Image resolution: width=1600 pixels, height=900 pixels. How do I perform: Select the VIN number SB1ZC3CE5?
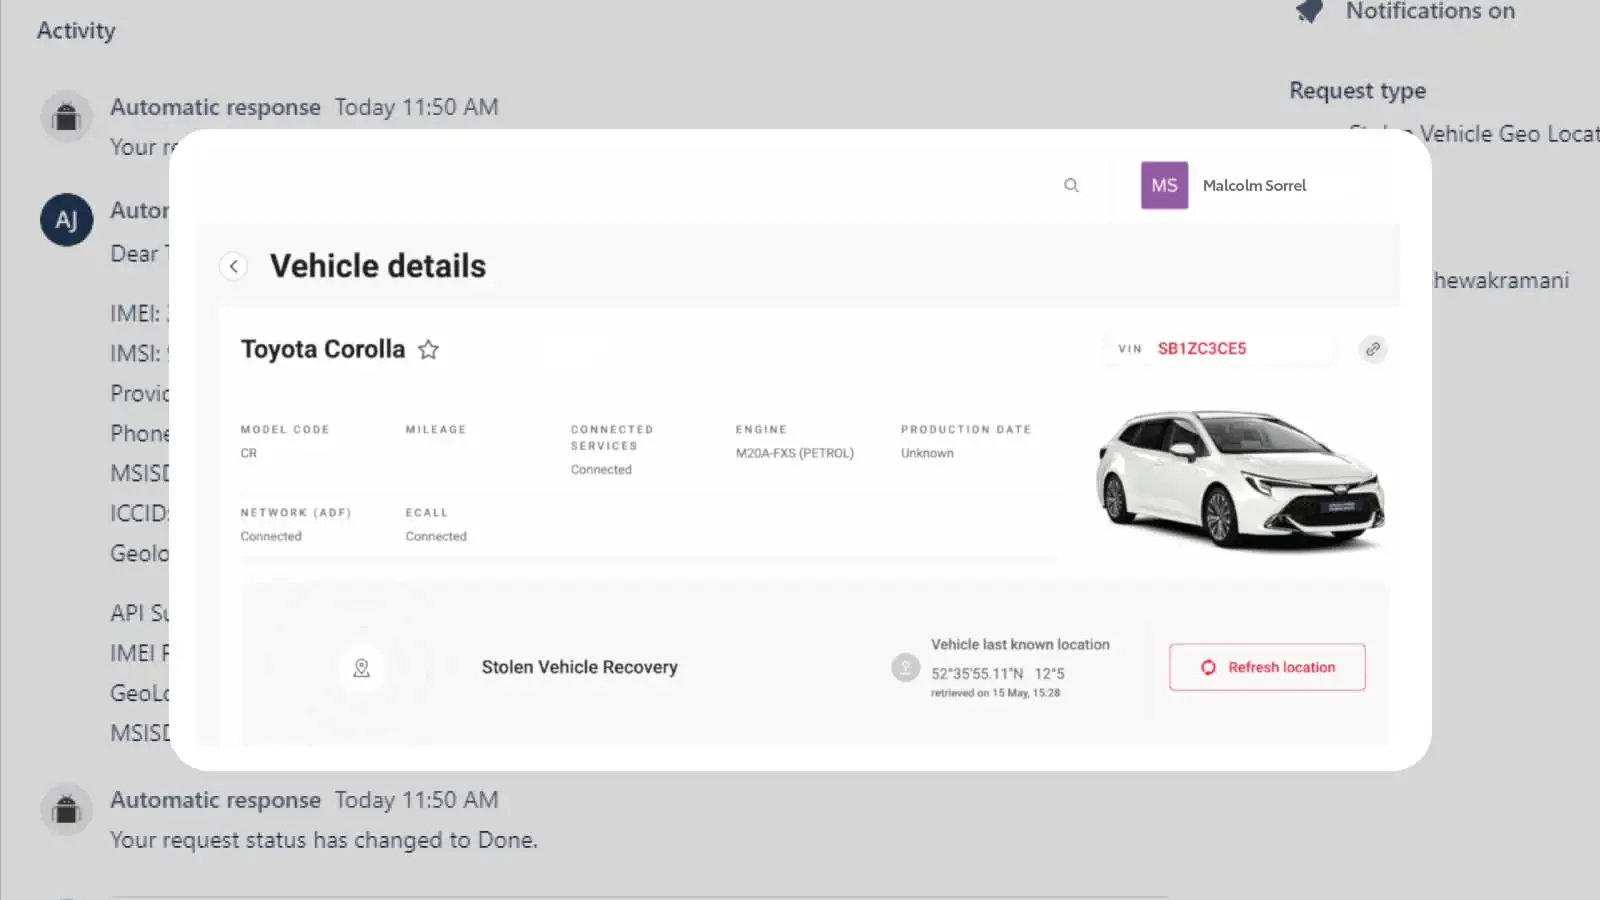tap(1202, 348)
